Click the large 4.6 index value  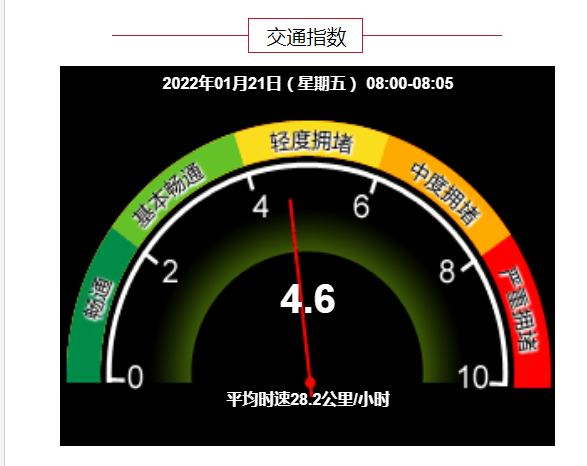[308, 299]
